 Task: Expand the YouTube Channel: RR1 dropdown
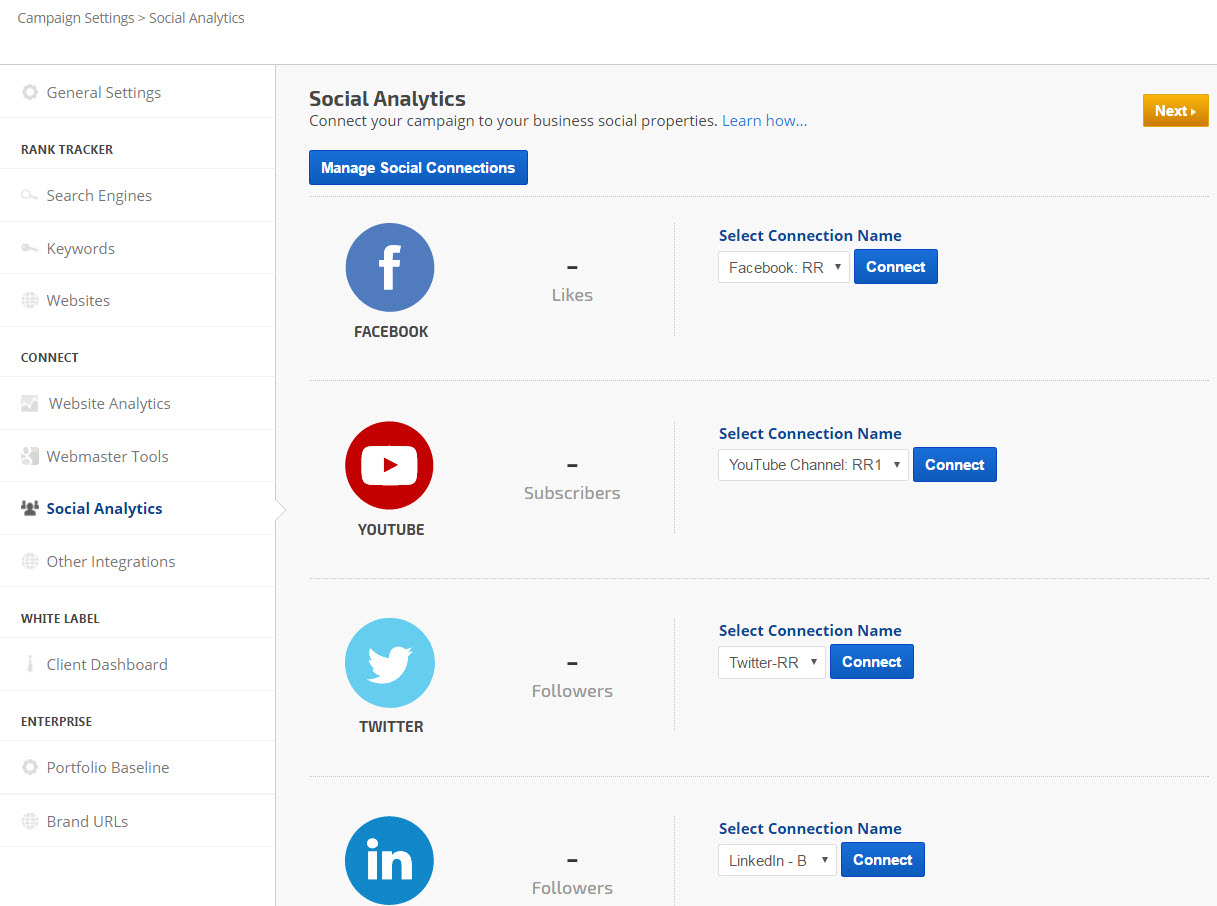tap(812, 465)
